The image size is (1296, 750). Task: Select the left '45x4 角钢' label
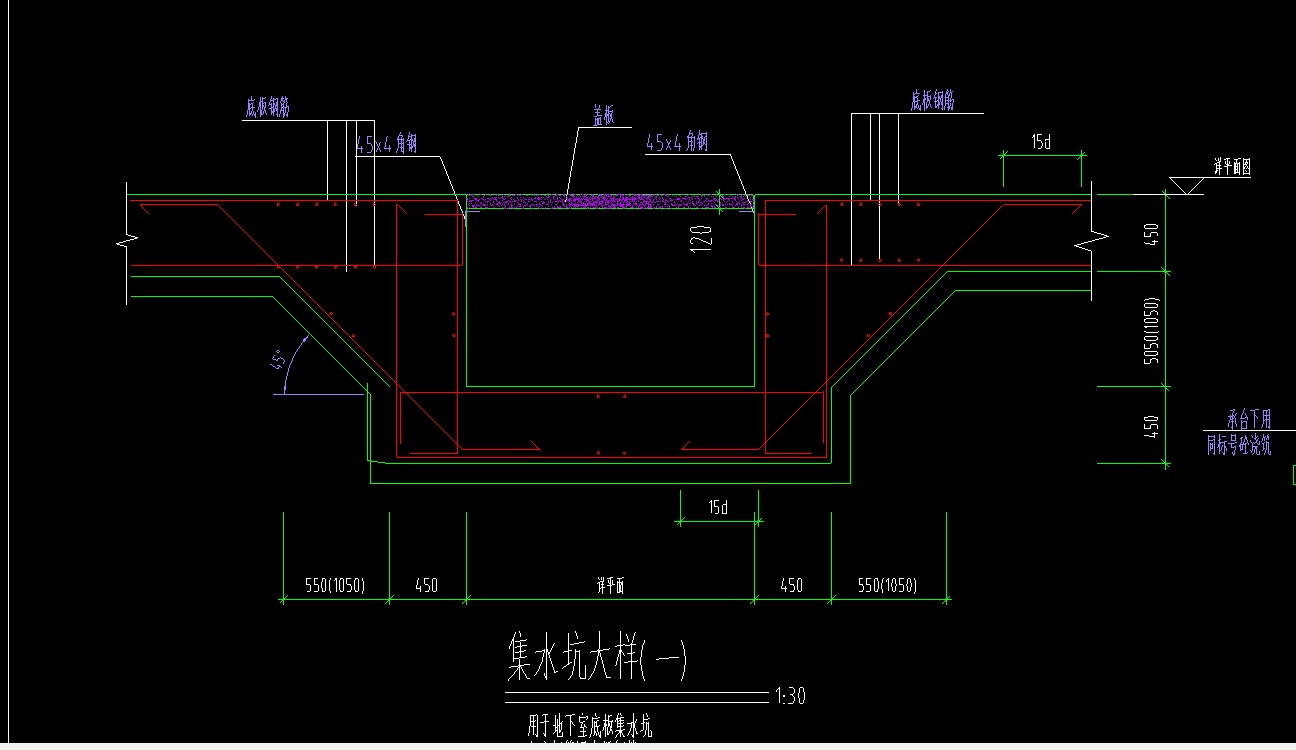click(x=386, y=145)
